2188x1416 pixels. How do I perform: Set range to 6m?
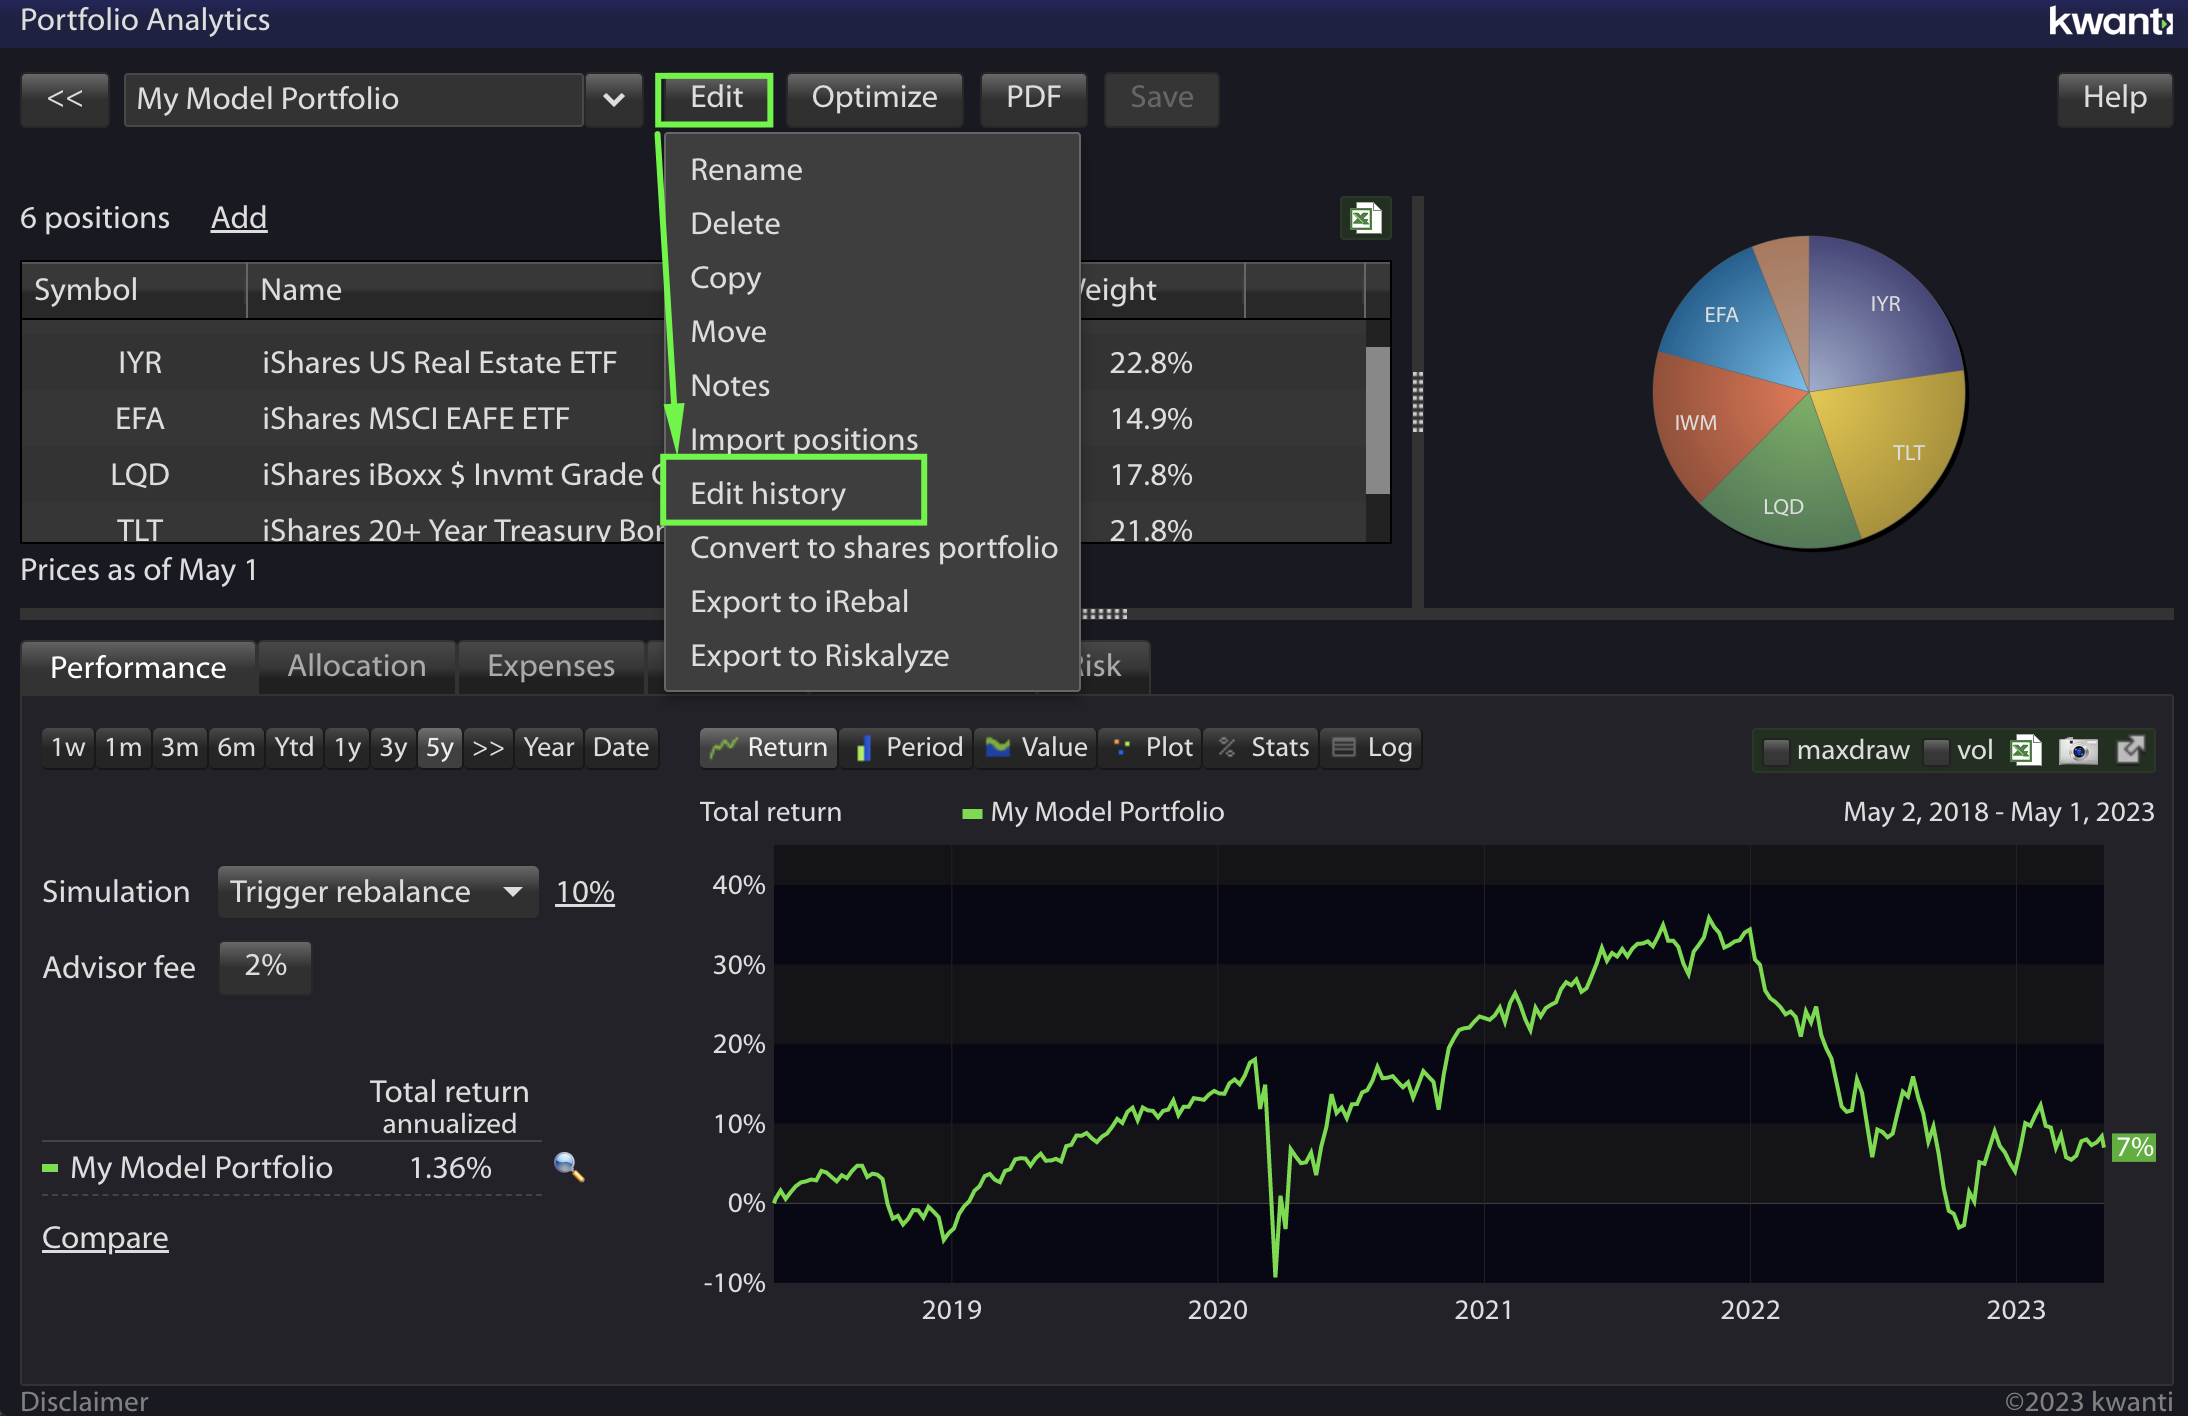pyautogui.click(x=236, y=747)
